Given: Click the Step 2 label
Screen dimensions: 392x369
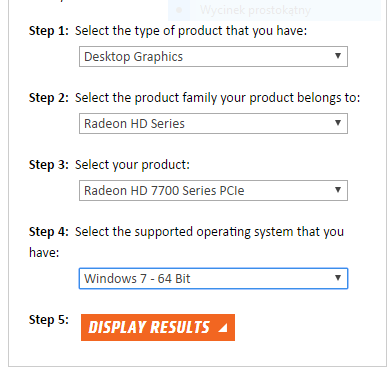Looking at the screenshot, I should click(x=49, y=98).
